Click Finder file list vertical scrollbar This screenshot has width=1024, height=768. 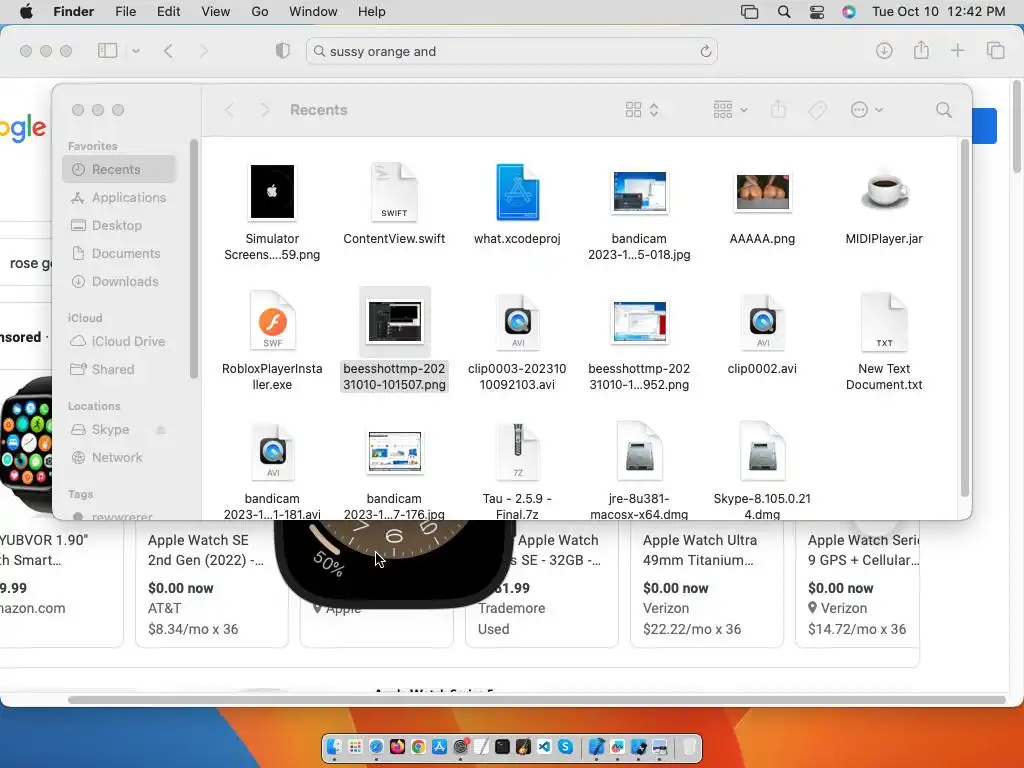(965, 317)
